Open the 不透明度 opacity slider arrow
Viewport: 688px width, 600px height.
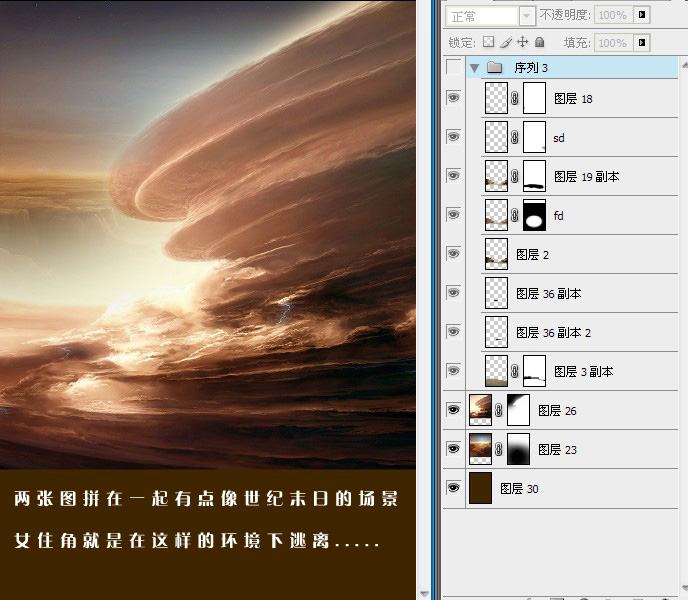[x=642, y=15]
